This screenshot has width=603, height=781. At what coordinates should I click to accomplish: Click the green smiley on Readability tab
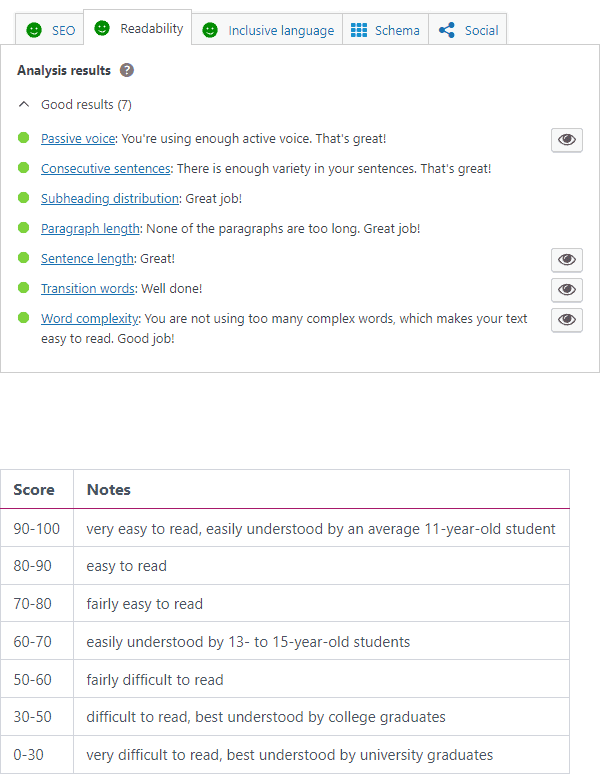click(x=102, y=28)
